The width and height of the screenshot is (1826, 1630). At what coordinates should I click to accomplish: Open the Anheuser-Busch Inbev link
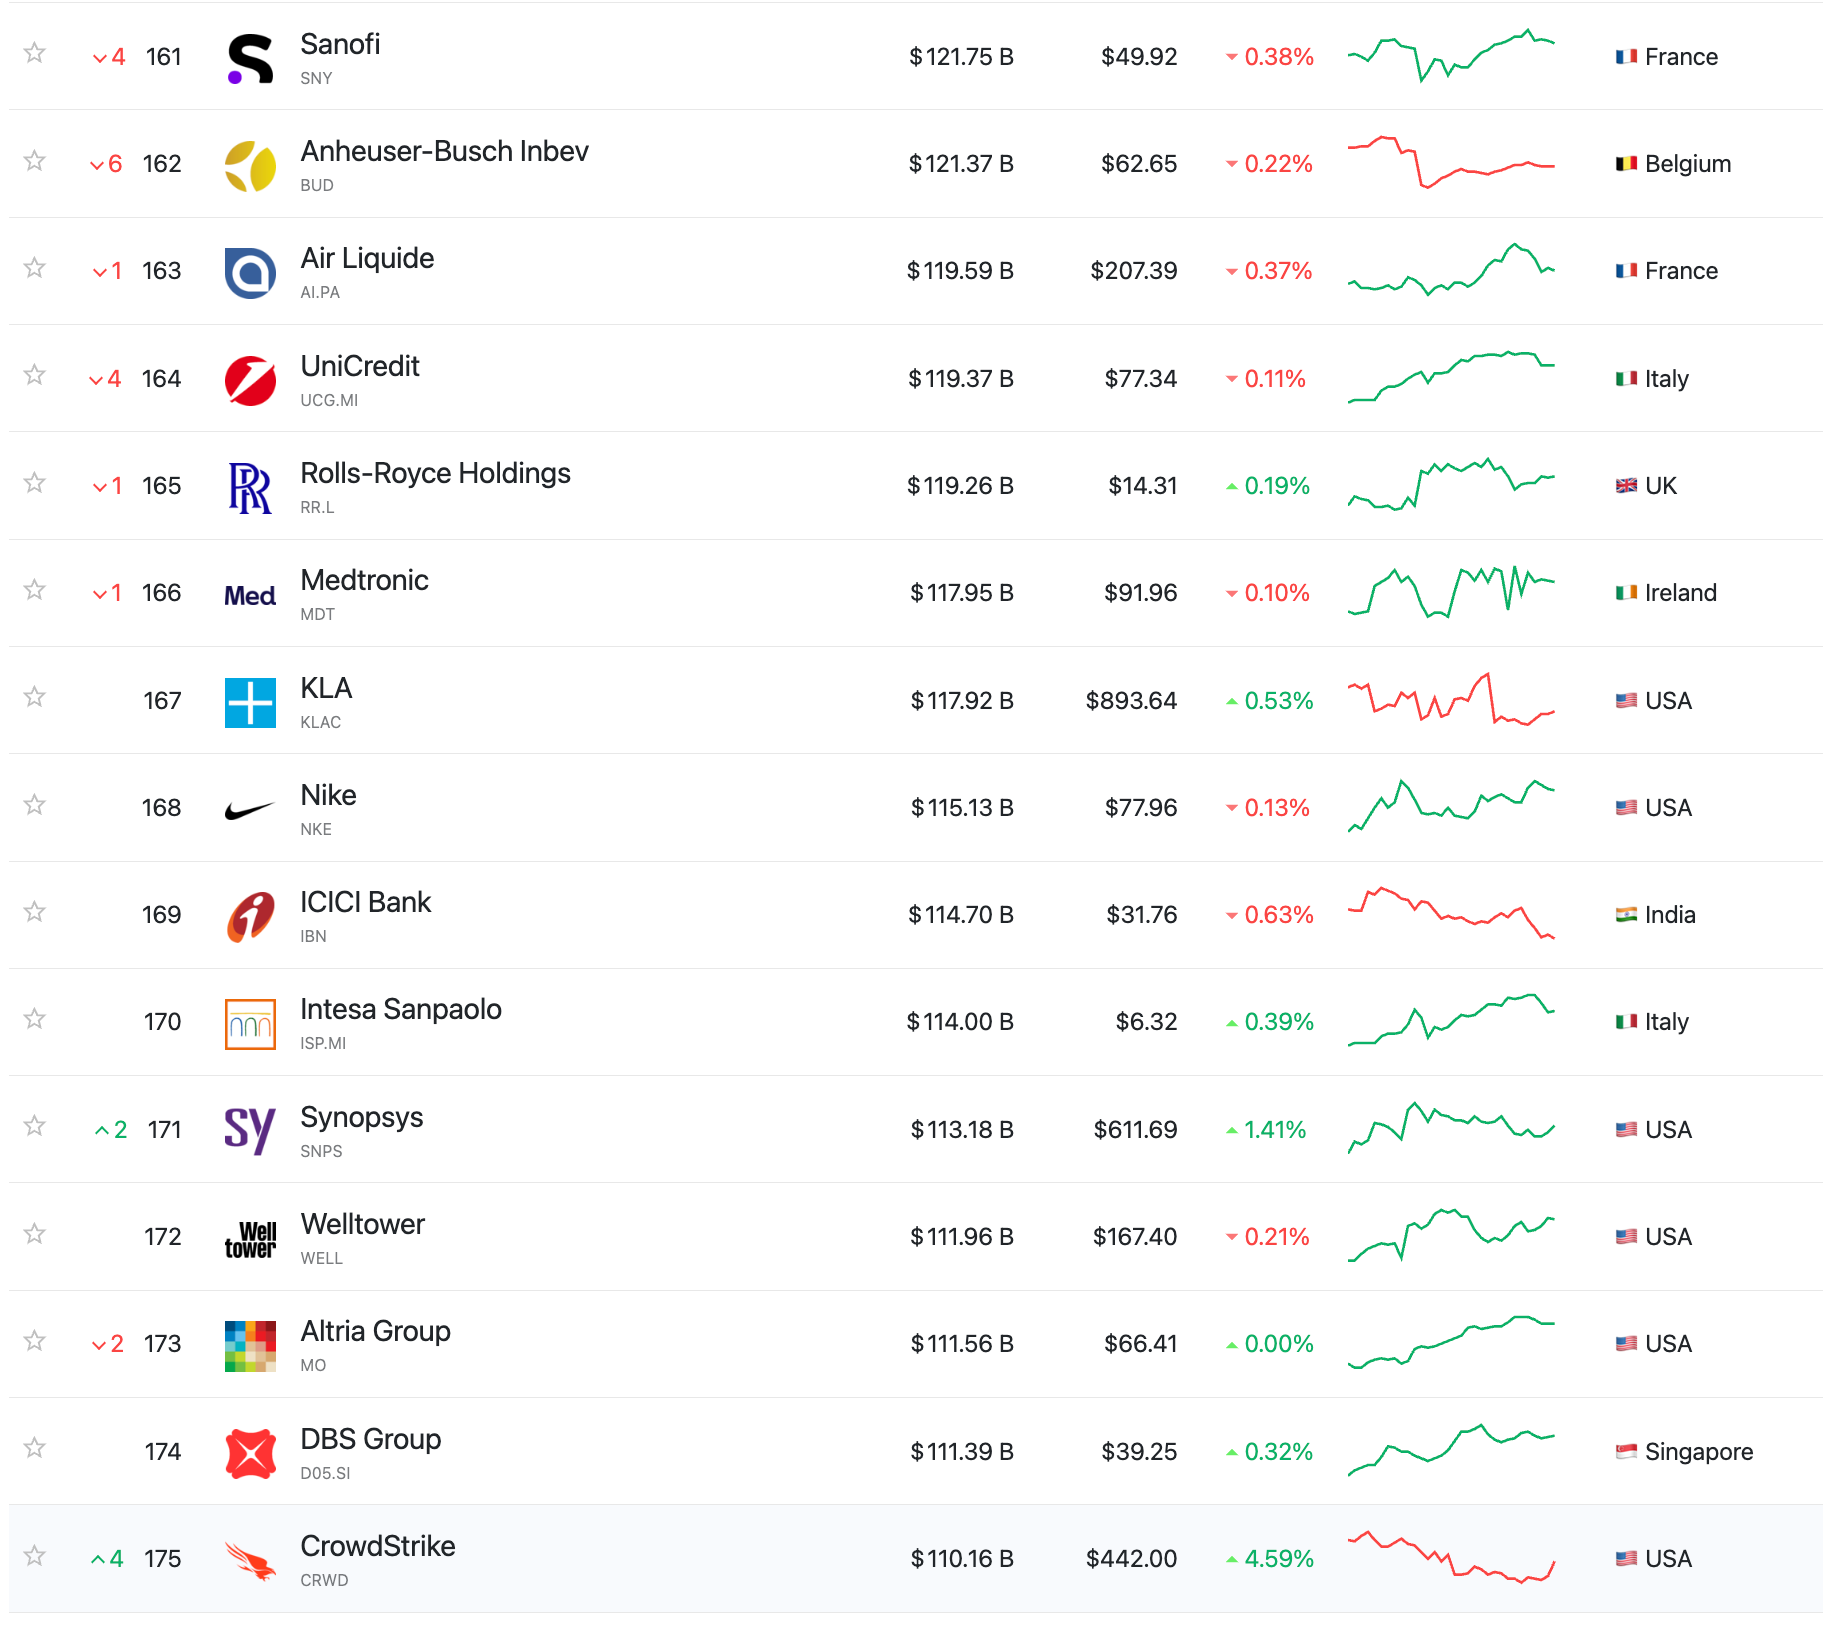point(444,151)
